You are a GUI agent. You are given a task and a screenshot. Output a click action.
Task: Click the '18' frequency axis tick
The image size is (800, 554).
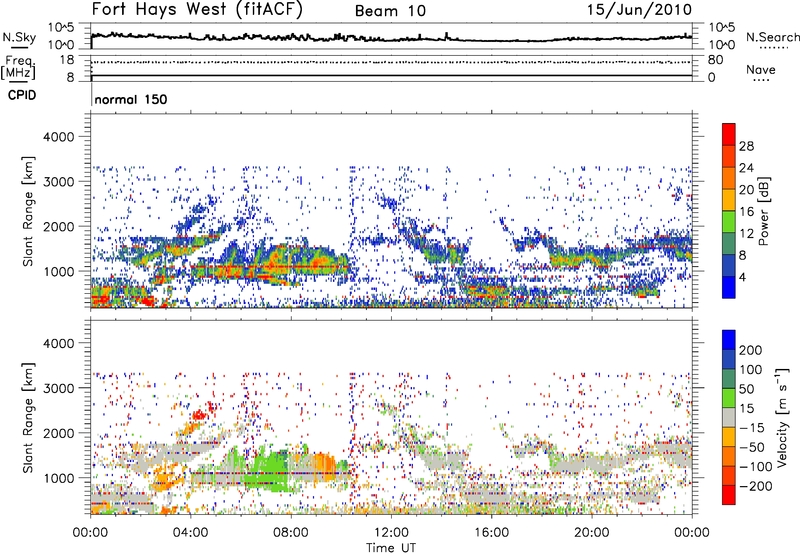point(66,60)
